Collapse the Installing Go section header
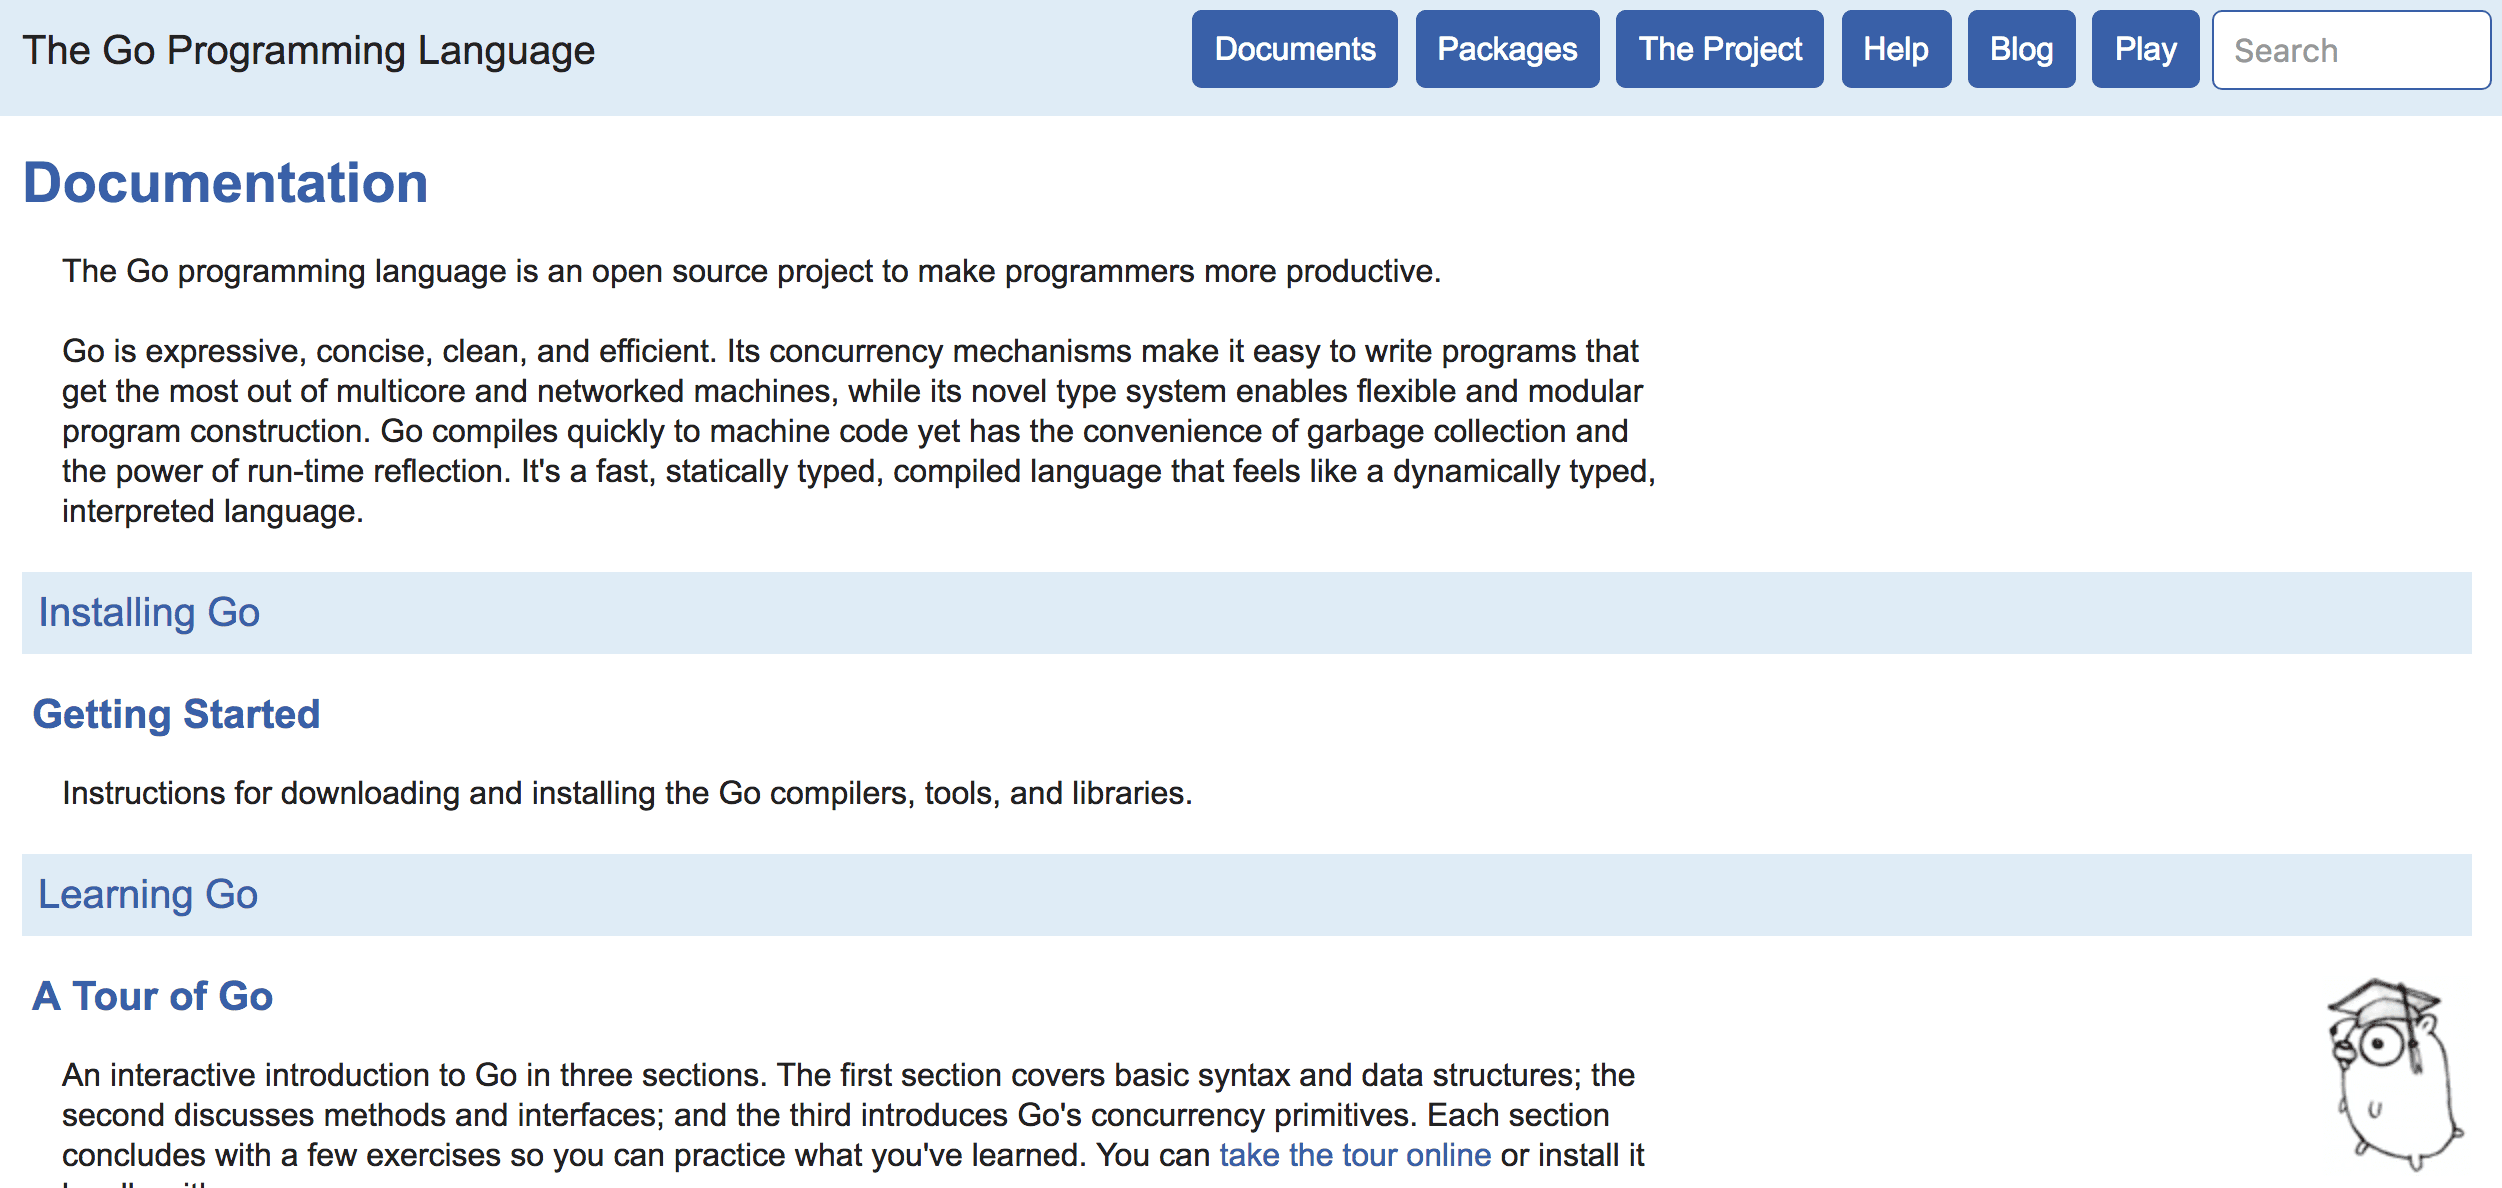2502x1188 pixels. click(149, 612)
